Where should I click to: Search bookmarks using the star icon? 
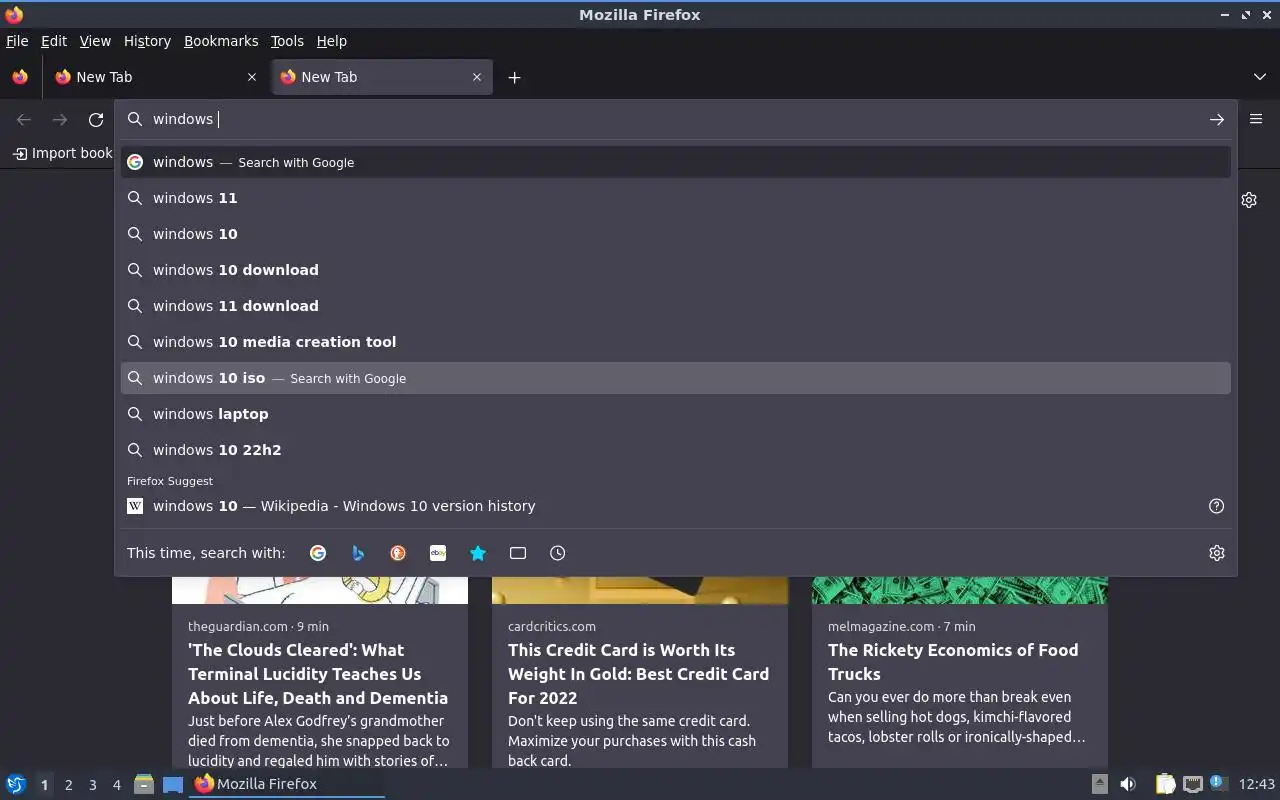478,553
